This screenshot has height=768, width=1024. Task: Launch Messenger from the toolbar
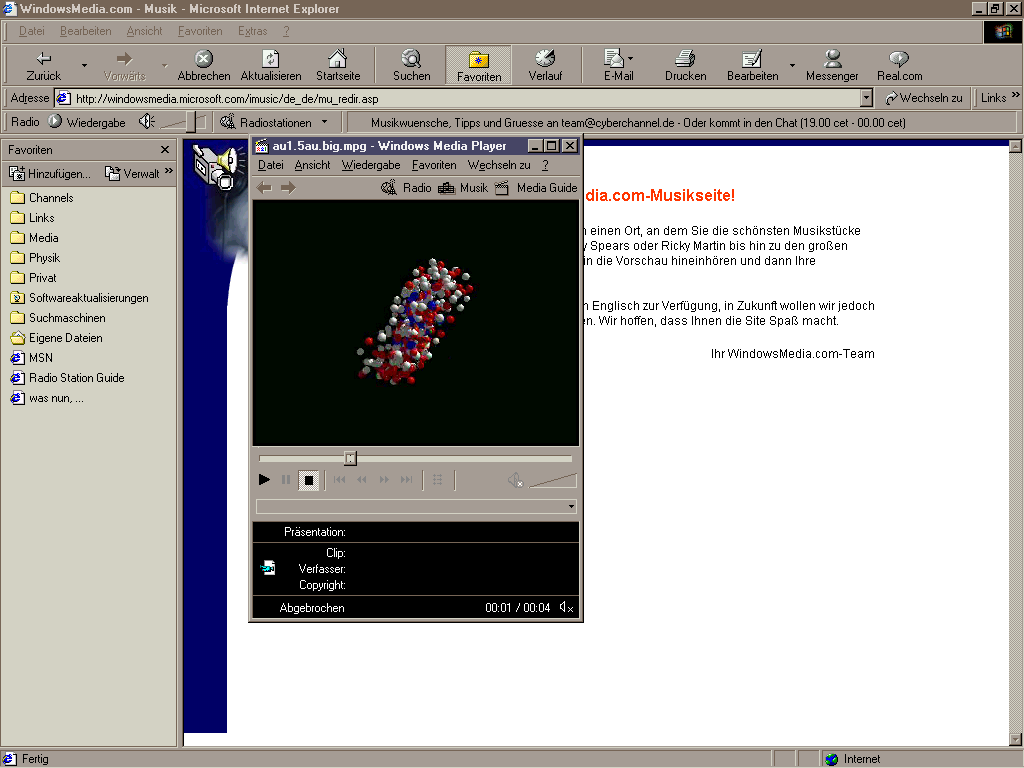pos(832,65)
